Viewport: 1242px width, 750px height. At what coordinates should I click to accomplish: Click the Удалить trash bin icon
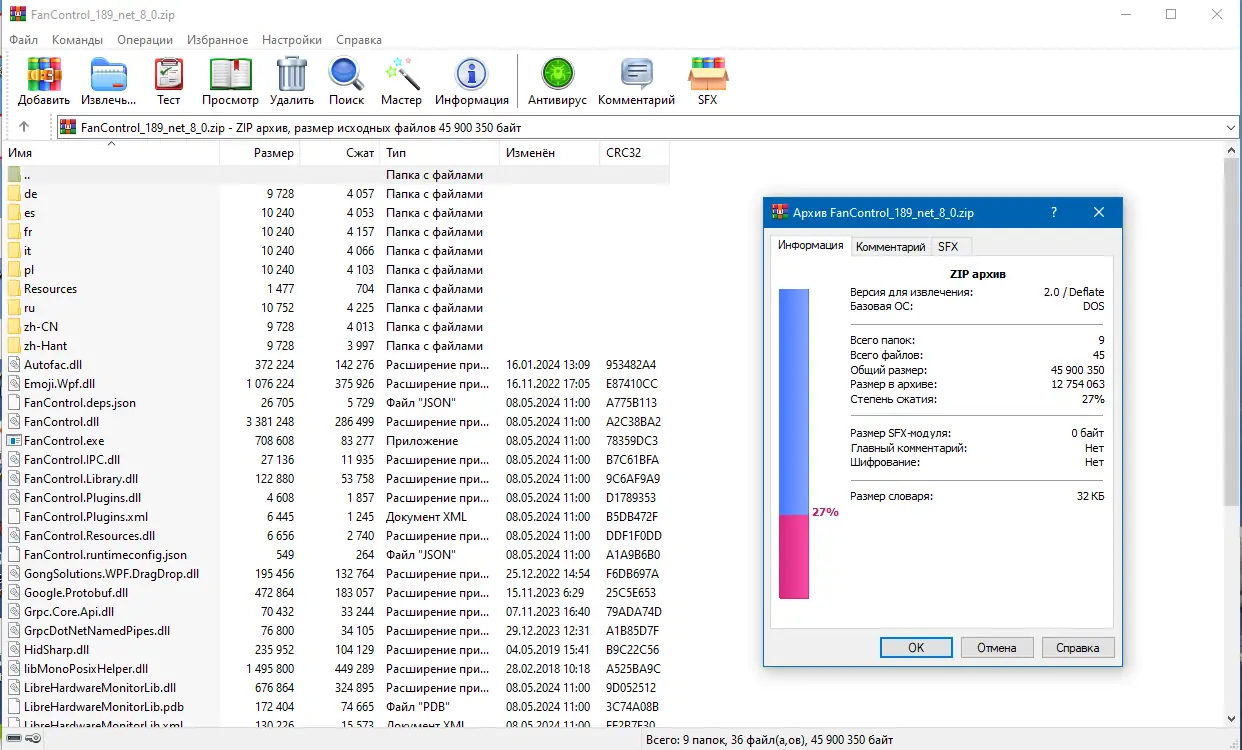coord(292,75)
